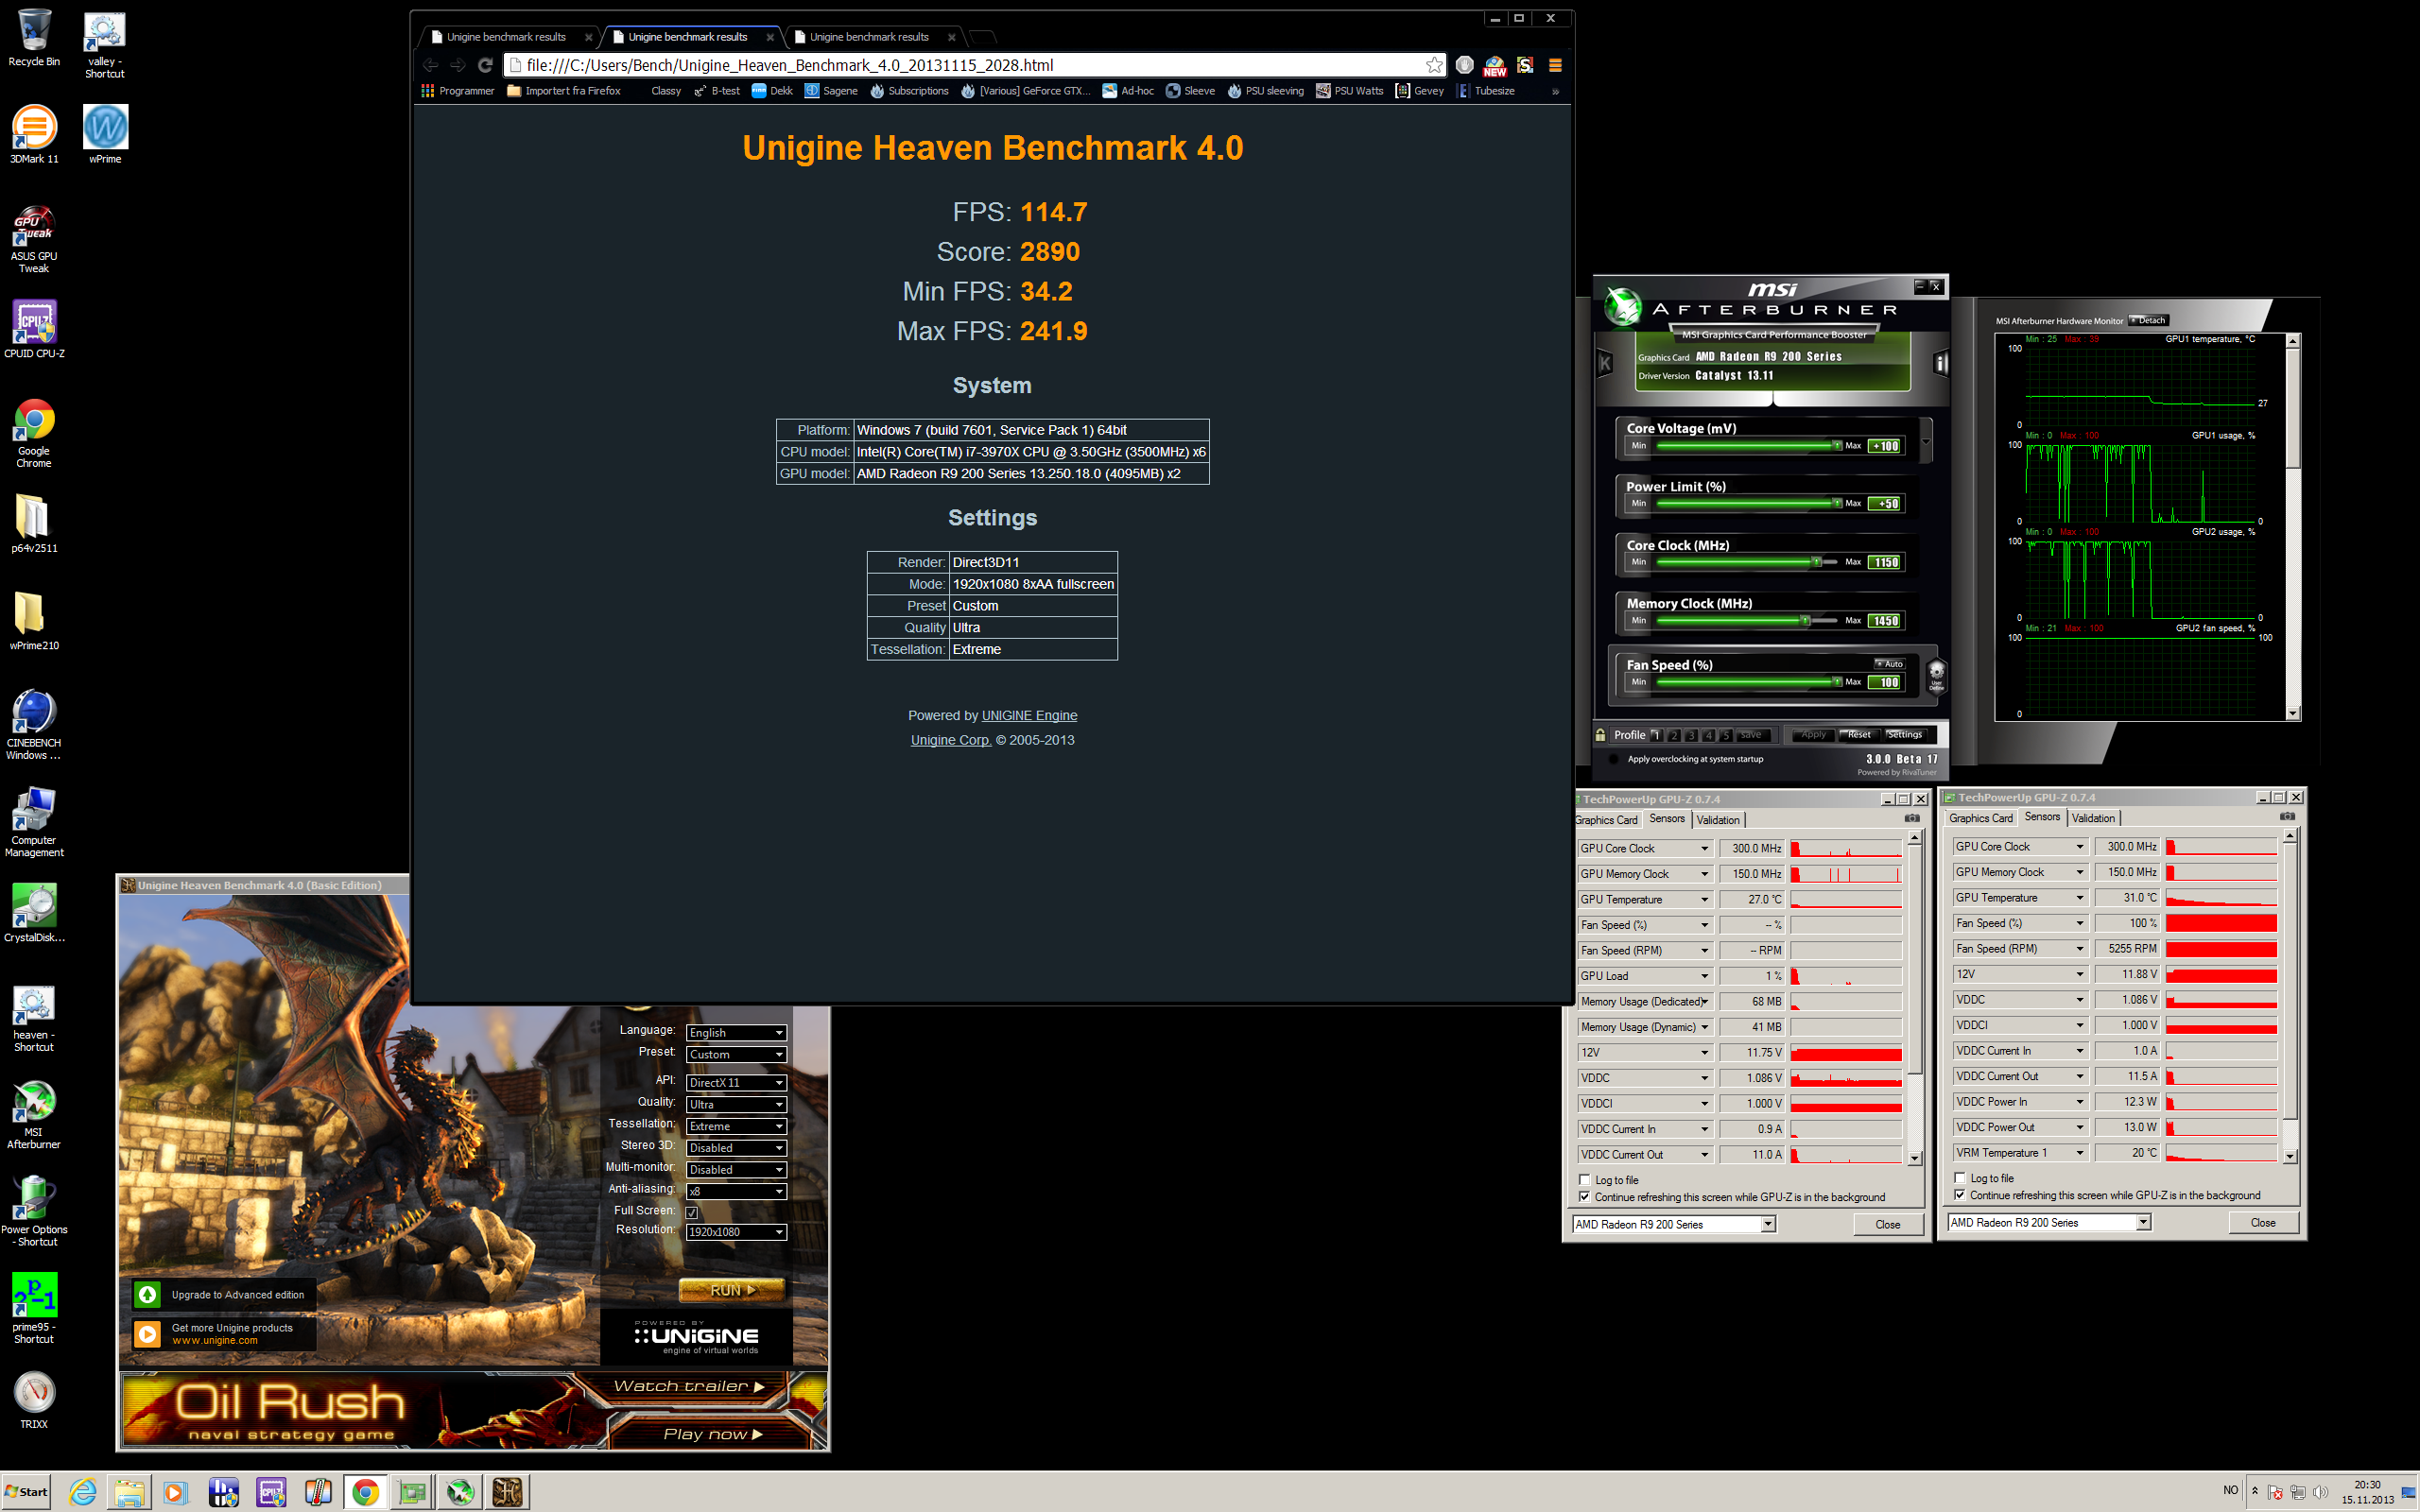This screenshot has height=1512, width=2420.
Task: Toggle Auto fan speed in Afterburner
Action: pos(1889,664)
